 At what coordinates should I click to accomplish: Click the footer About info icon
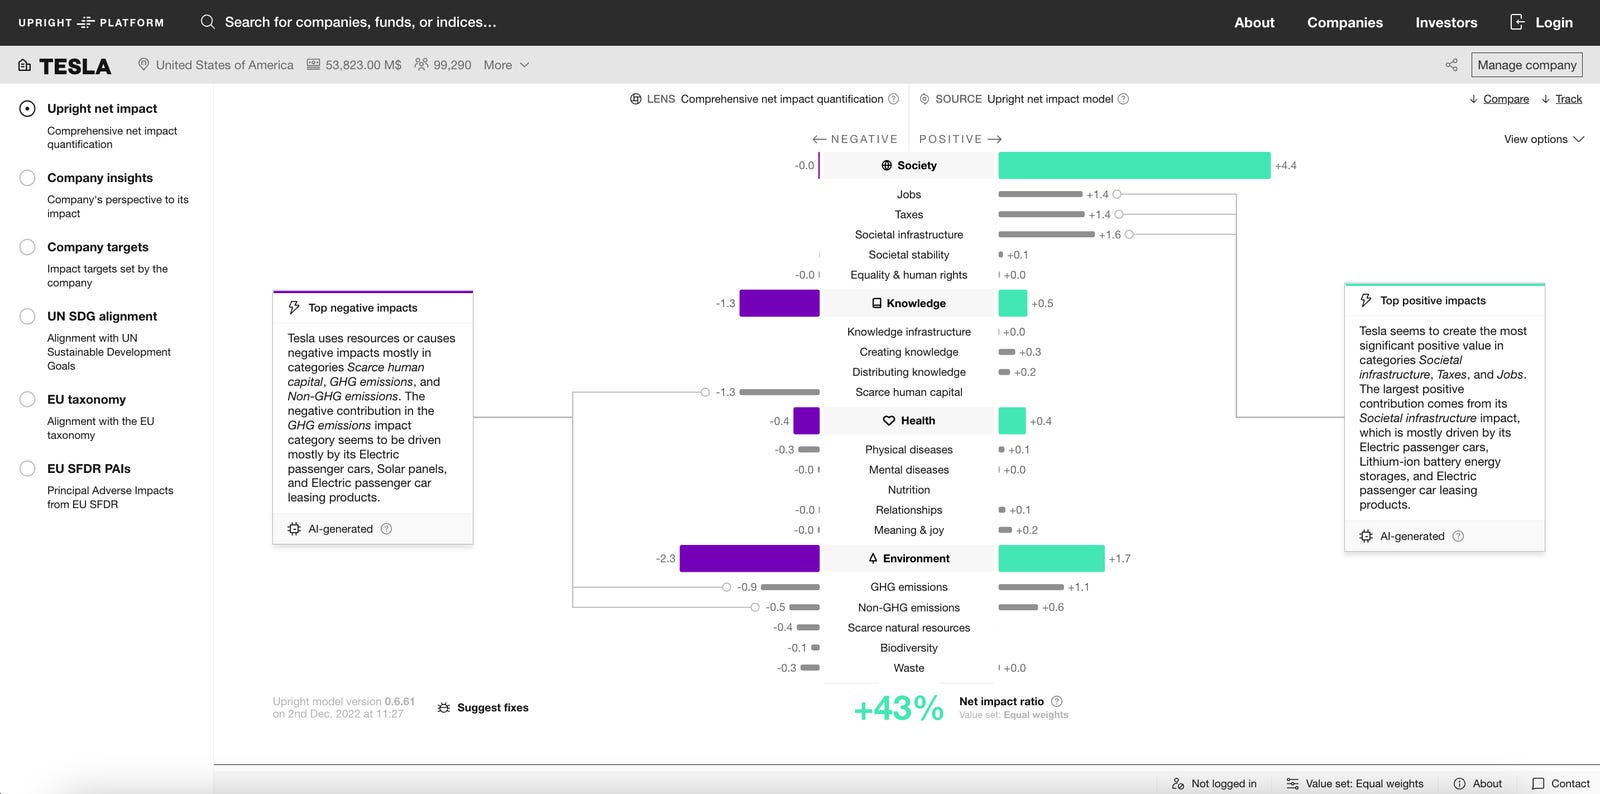(x=1460, y=784)
